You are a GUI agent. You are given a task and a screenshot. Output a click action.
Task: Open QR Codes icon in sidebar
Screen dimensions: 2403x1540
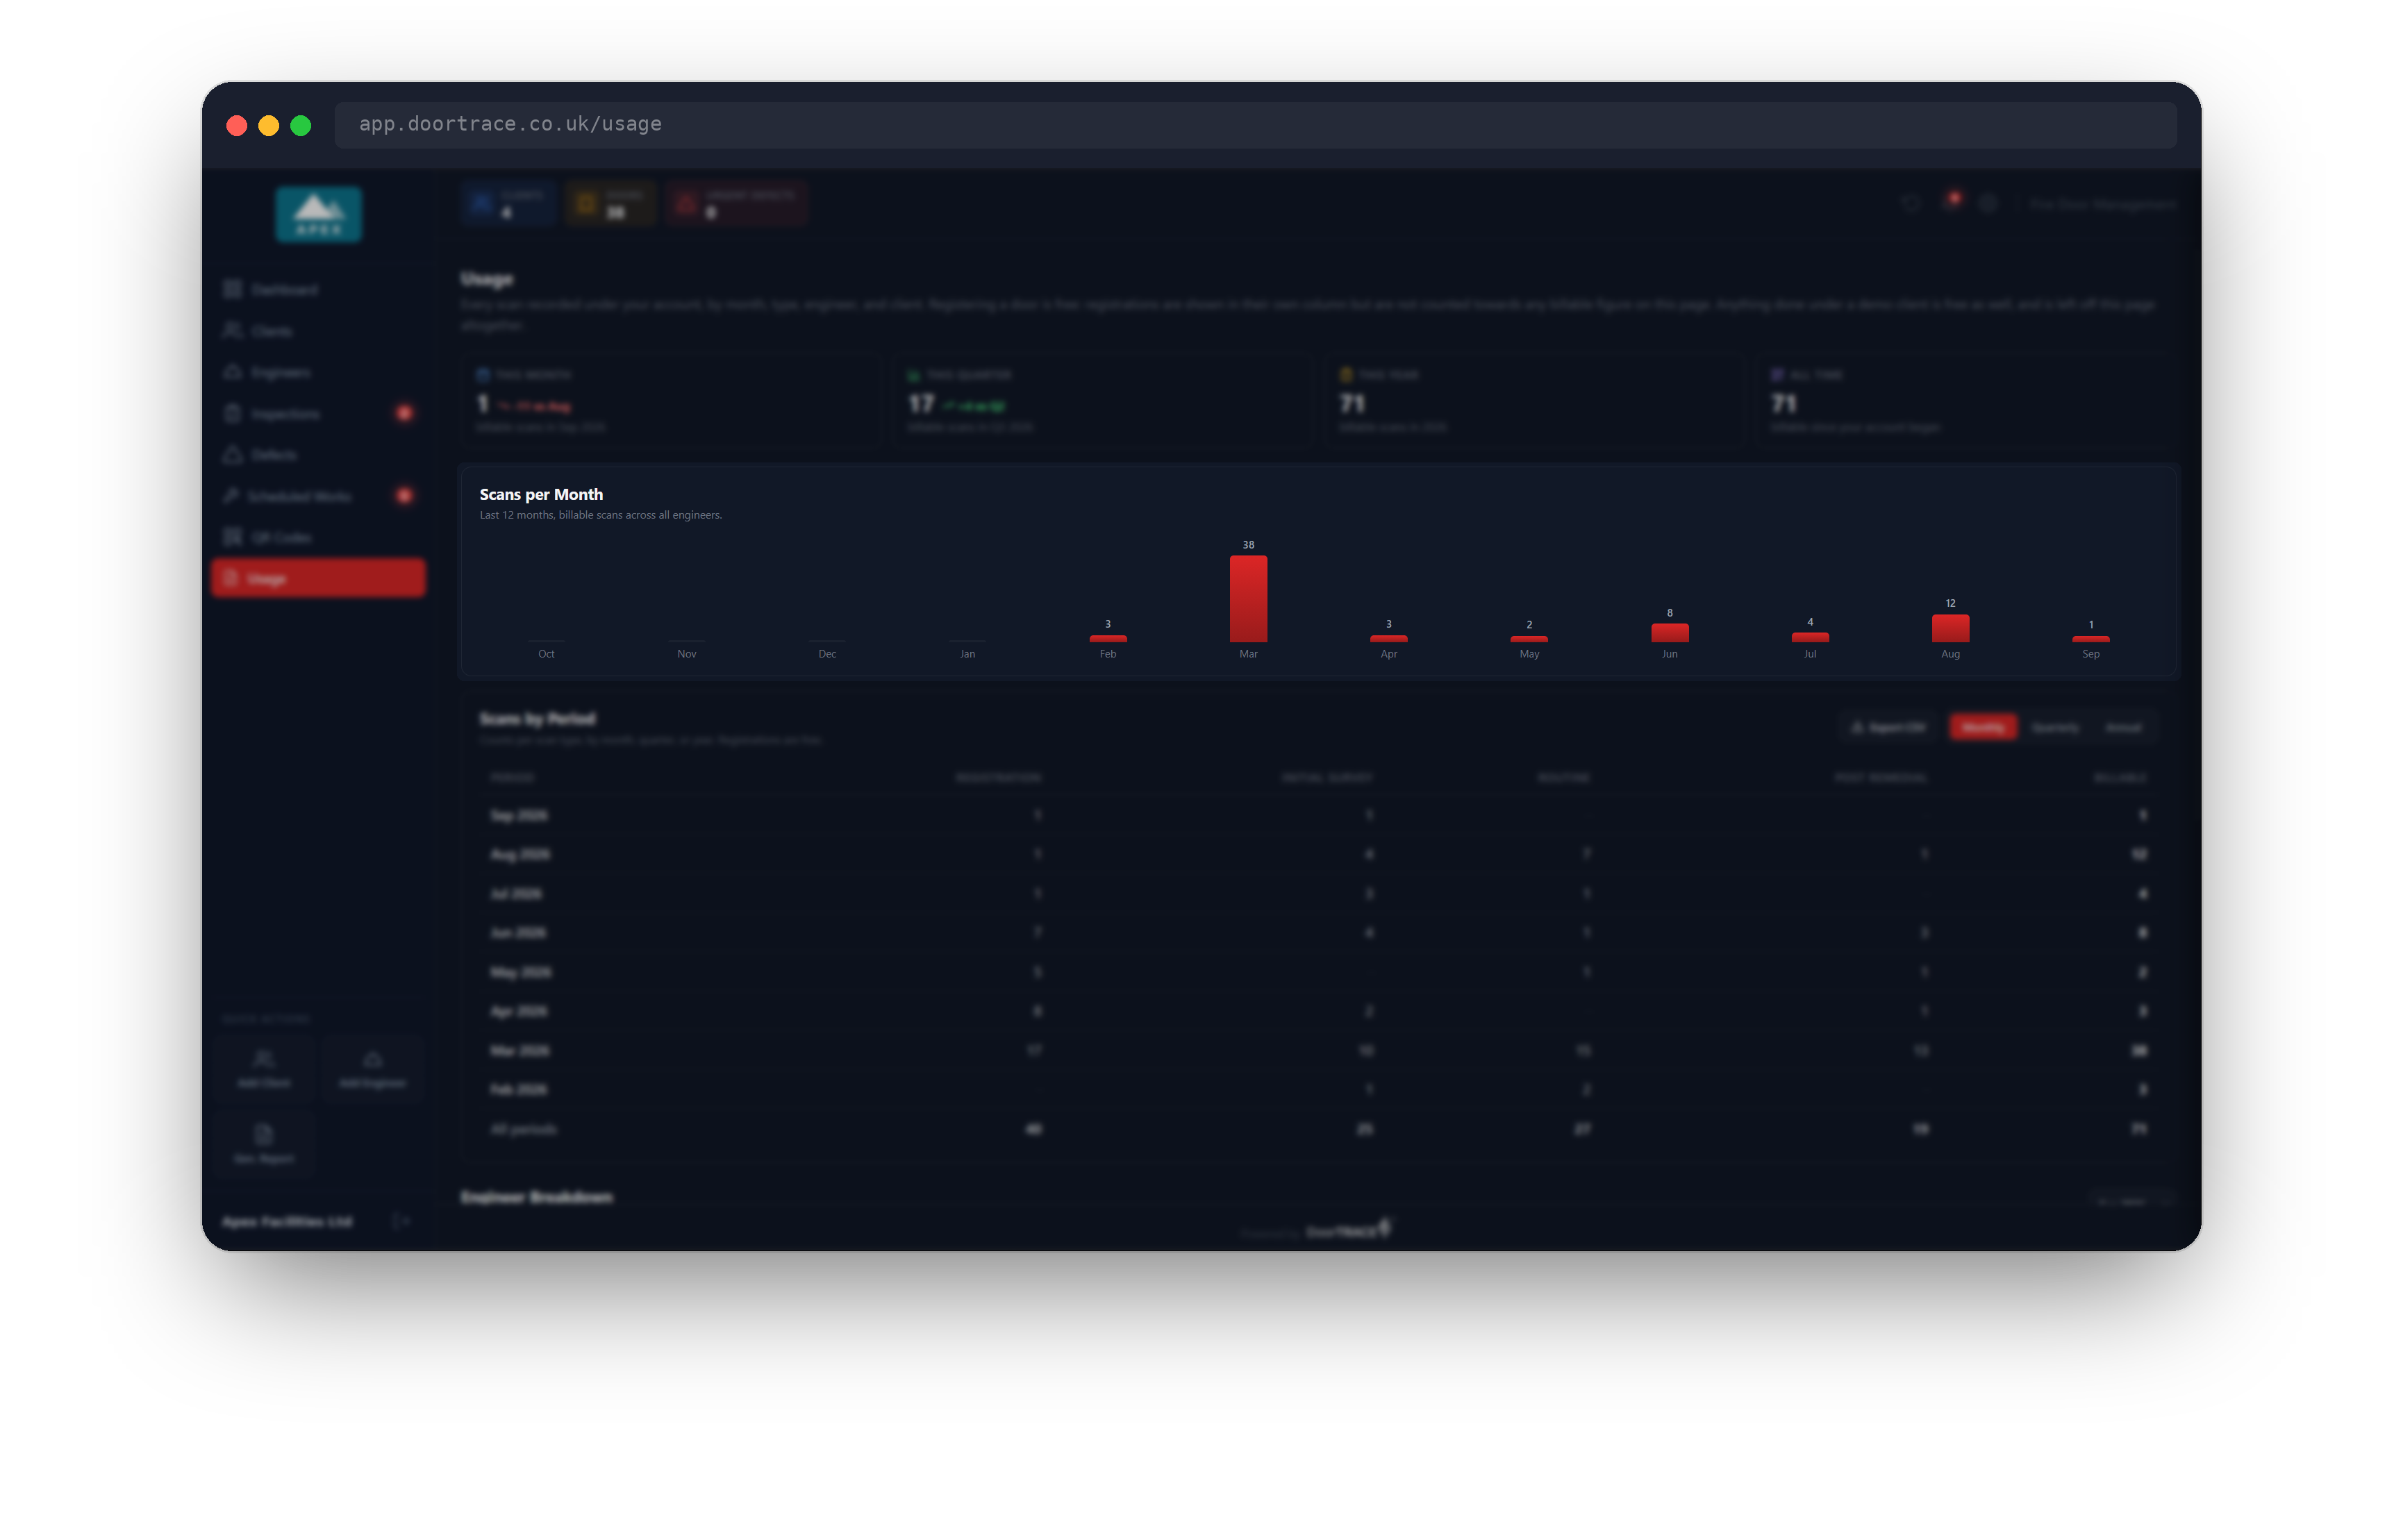[x=232, y=537]
